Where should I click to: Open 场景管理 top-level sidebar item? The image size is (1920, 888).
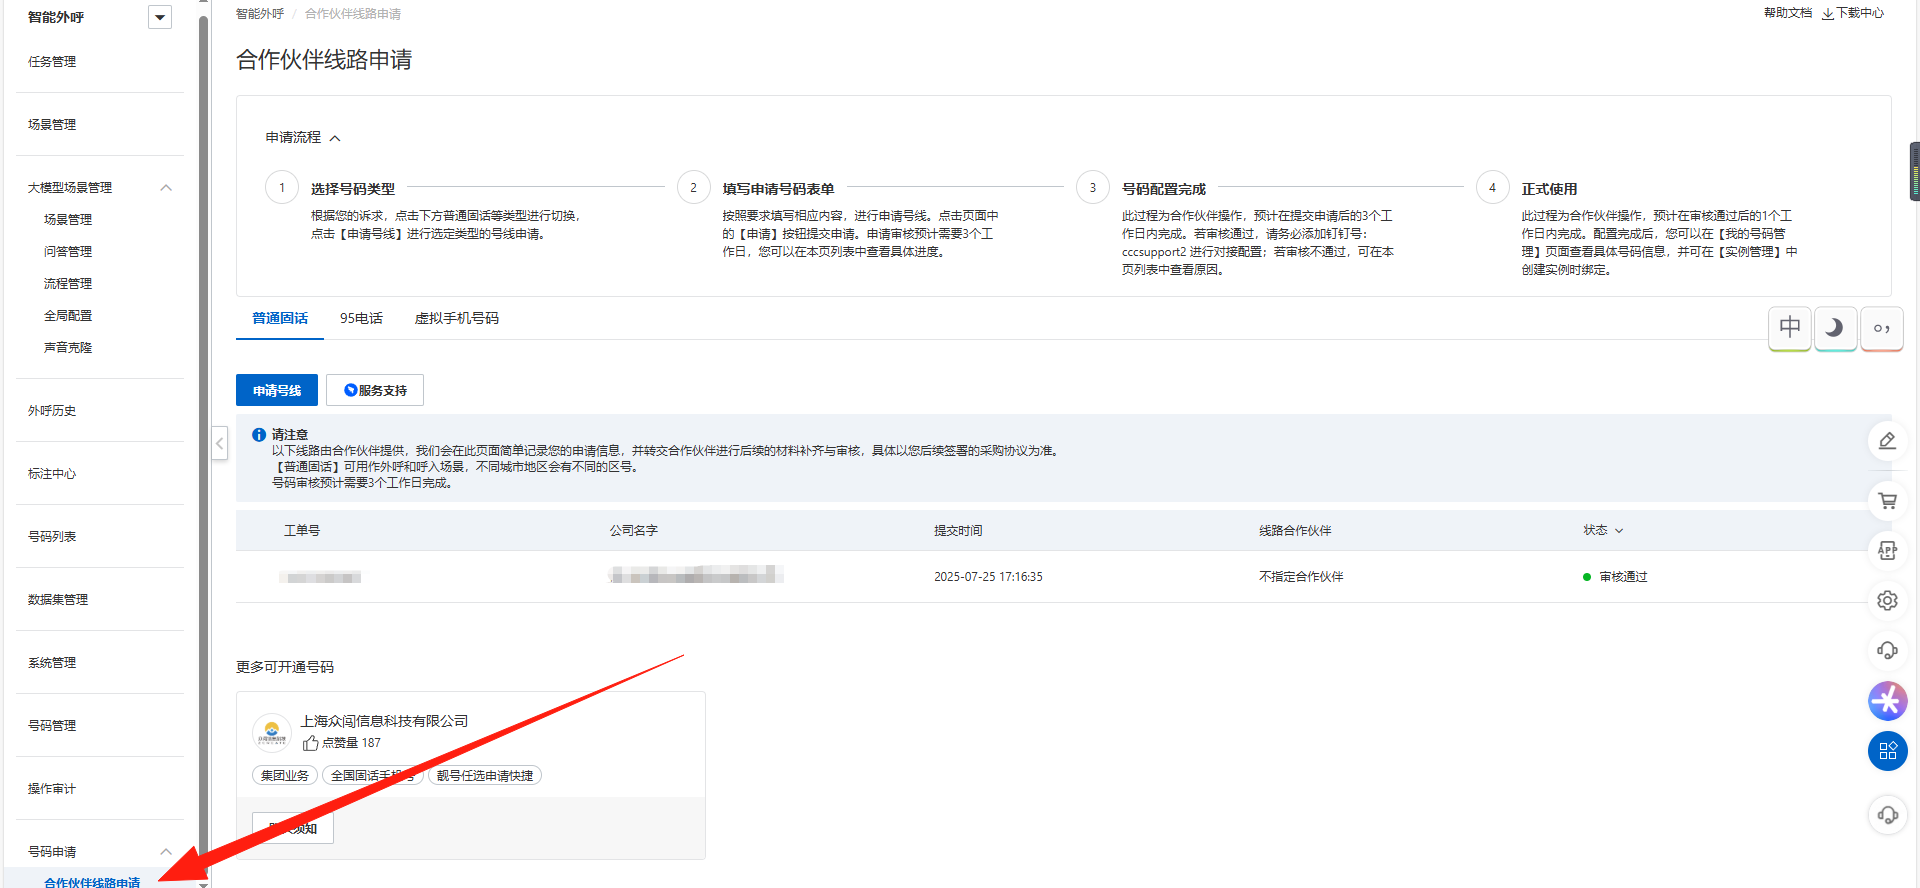pyautogui.click(x=52, y=125)
